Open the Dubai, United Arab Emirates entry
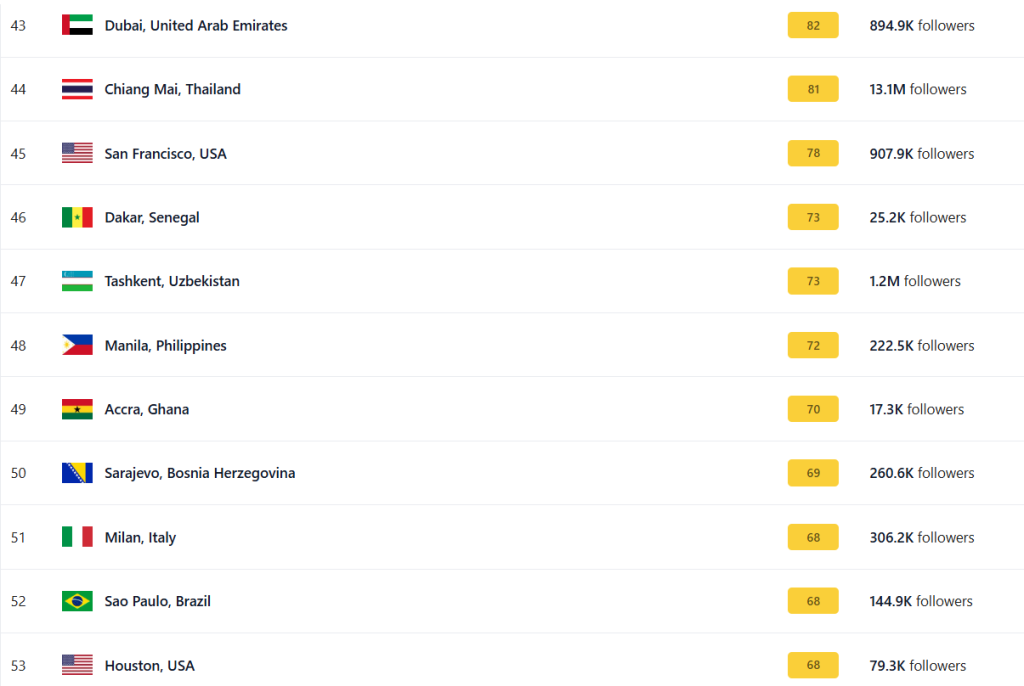 coord(196,26)
